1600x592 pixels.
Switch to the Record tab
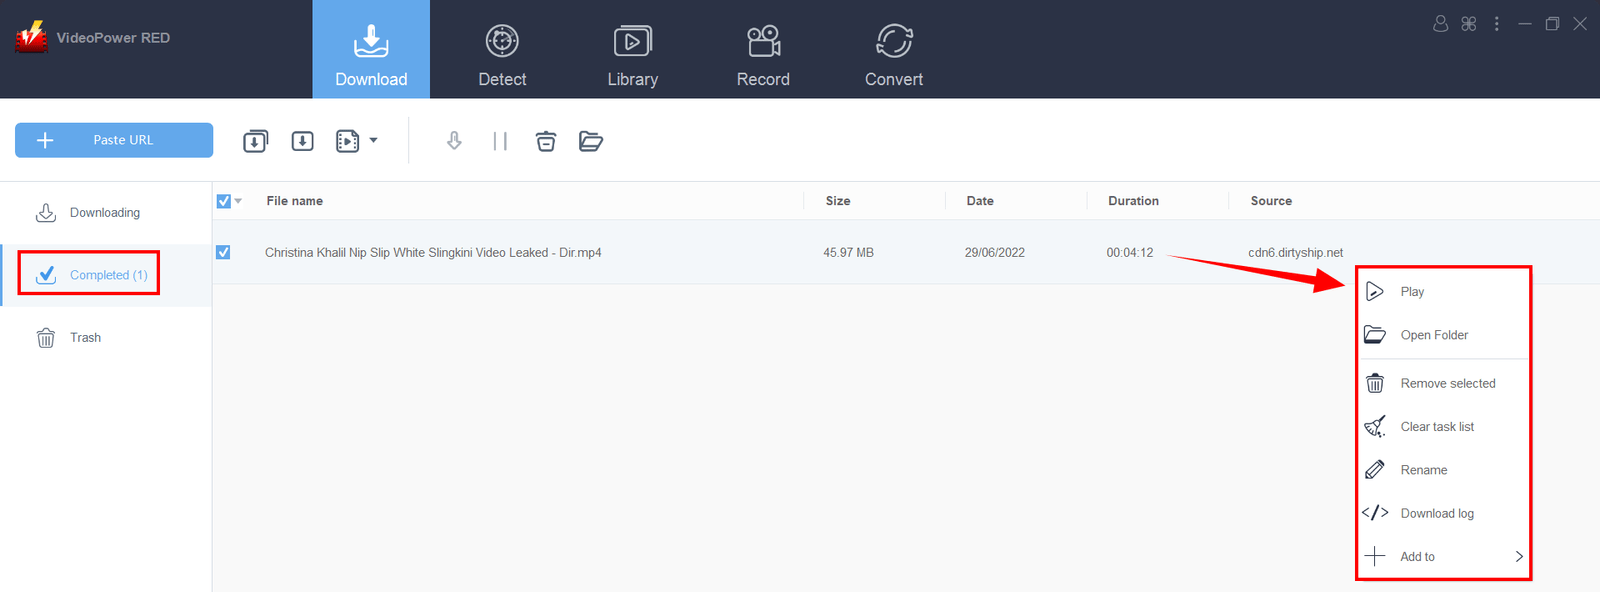(x=763, y=56)
